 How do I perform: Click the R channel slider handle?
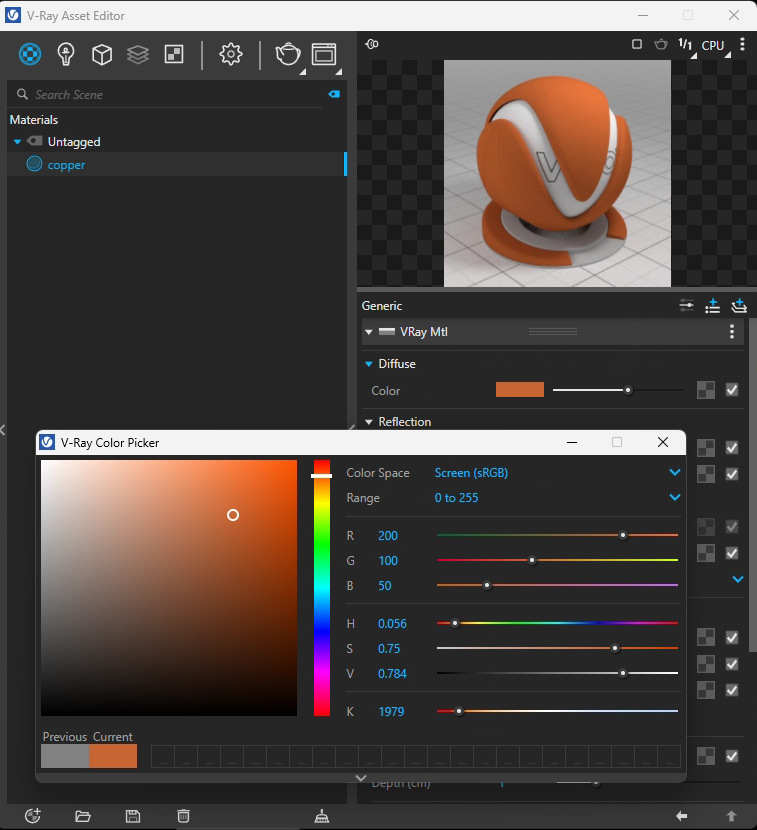[x=623, y=535]
